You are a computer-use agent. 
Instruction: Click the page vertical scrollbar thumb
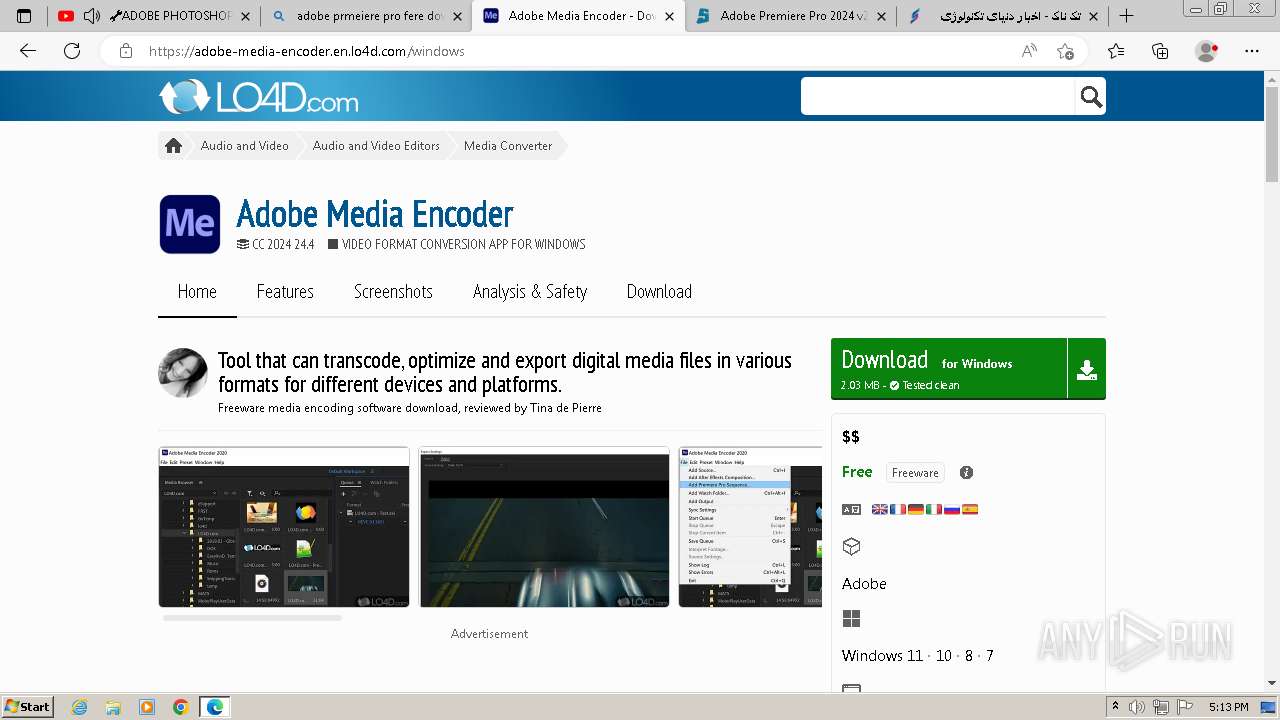(1272, 135)
